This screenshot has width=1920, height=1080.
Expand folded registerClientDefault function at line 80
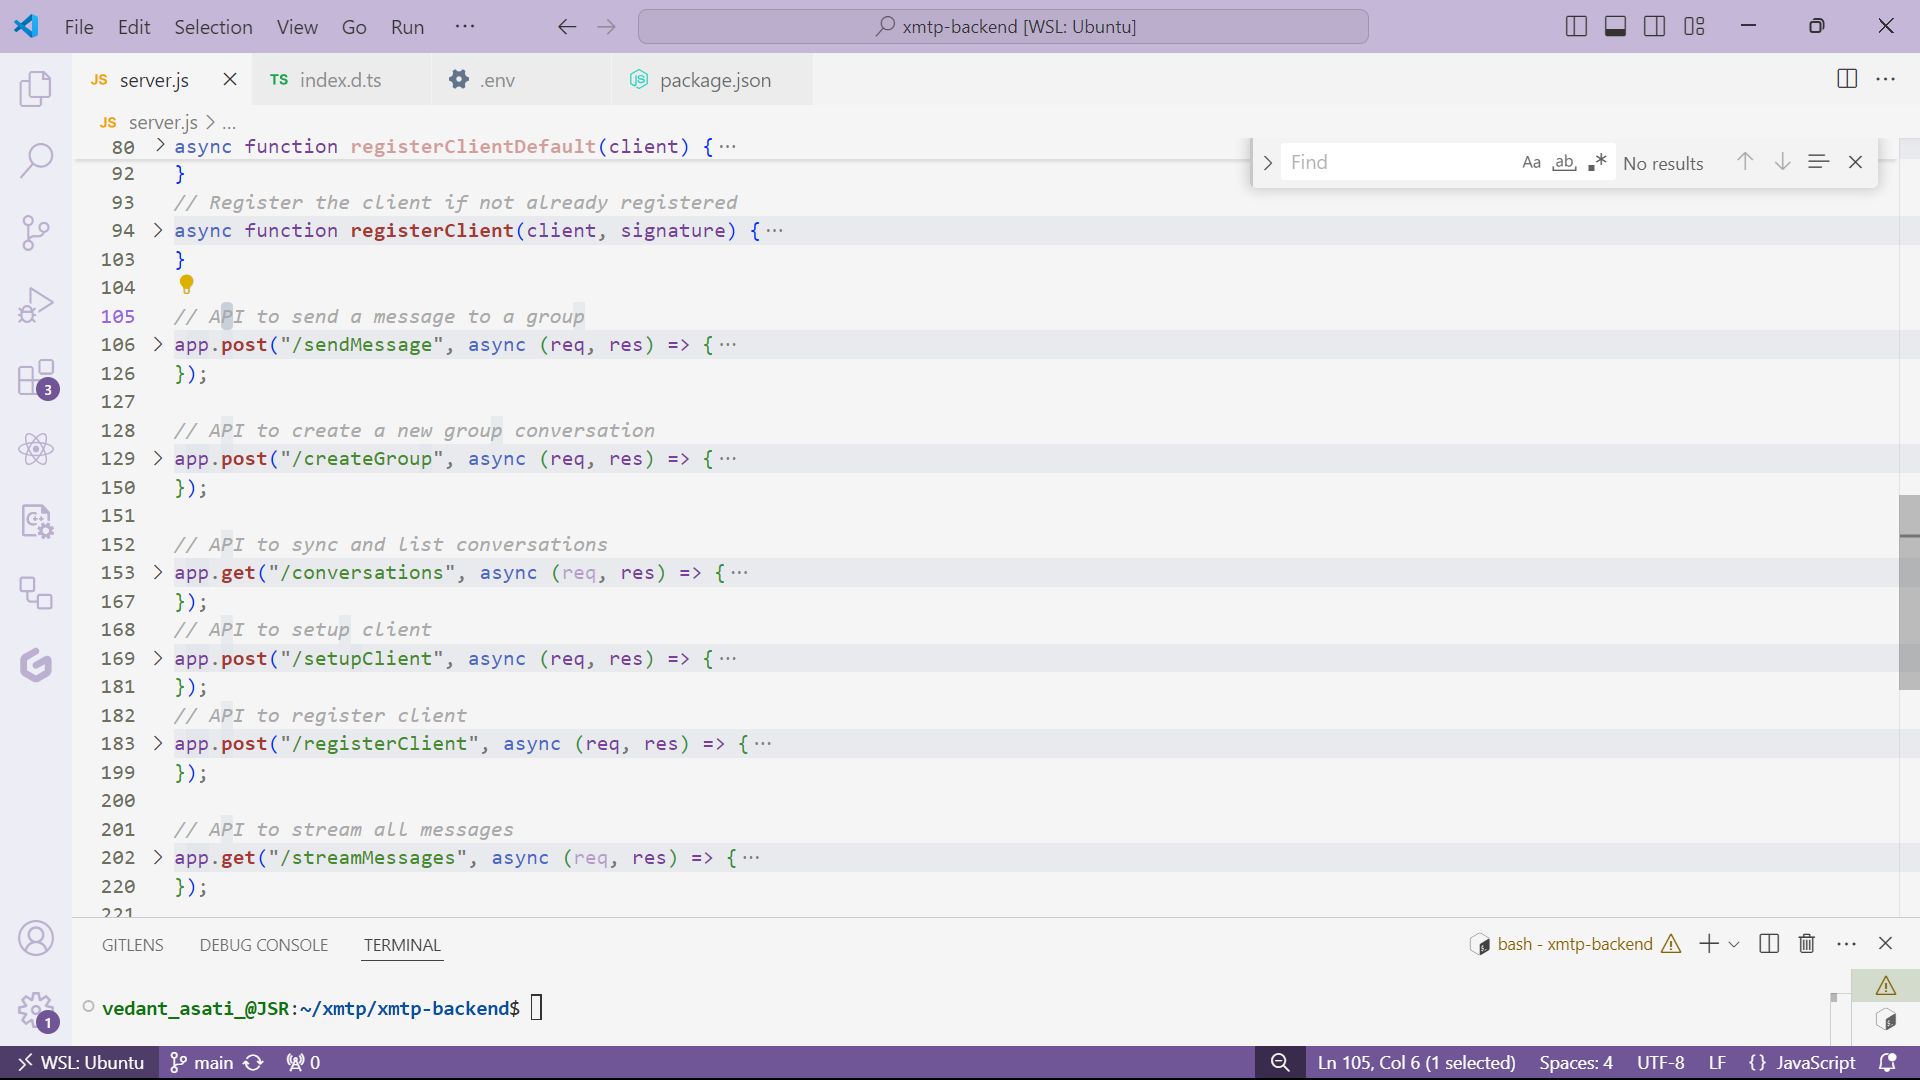click(x=159, y=146)
